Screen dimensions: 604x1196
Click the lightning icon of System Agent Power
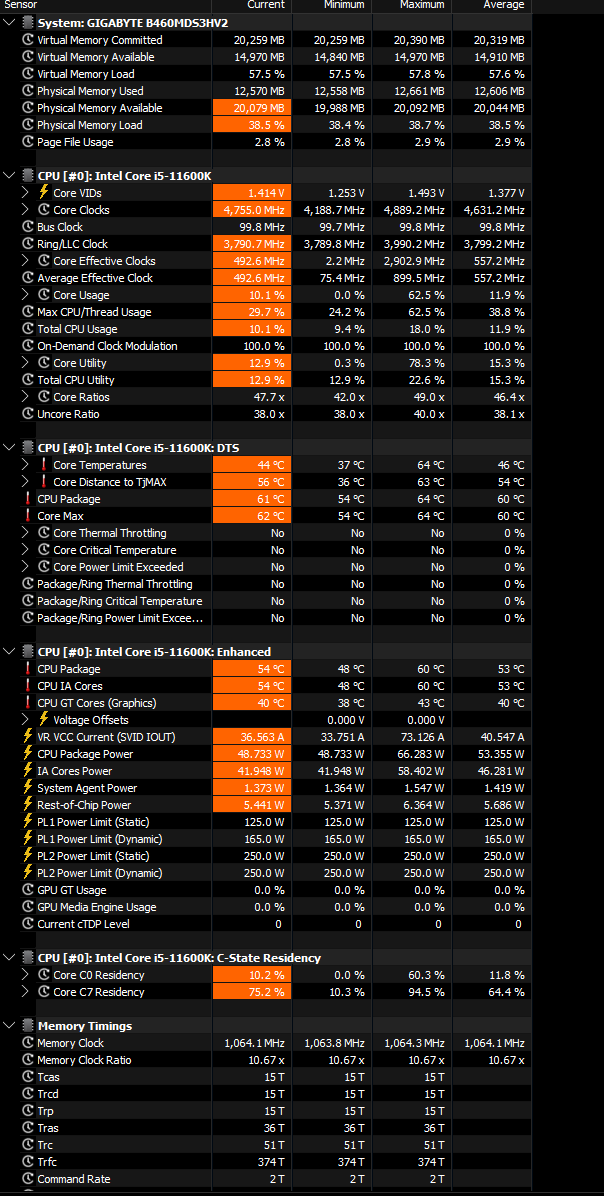[27, 788]
